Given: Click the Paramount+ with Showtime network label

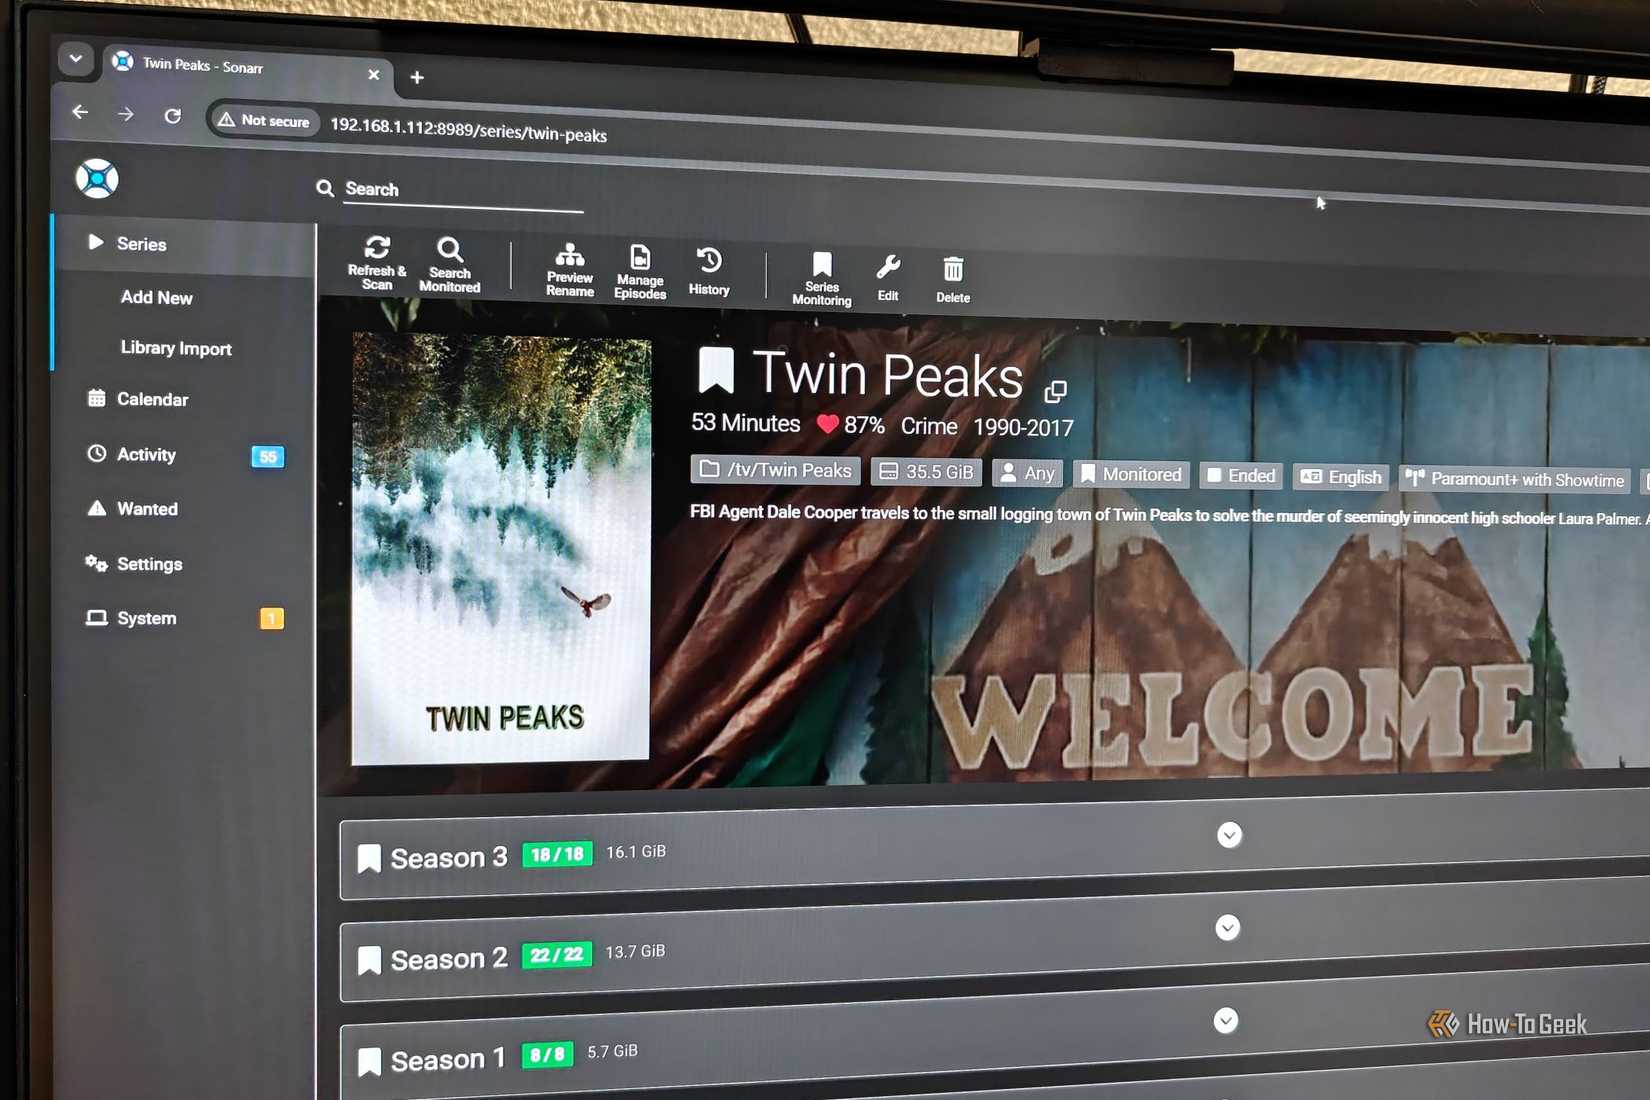Looking at the screenshot, I should pyautogui.click(x=1516, y=480).
